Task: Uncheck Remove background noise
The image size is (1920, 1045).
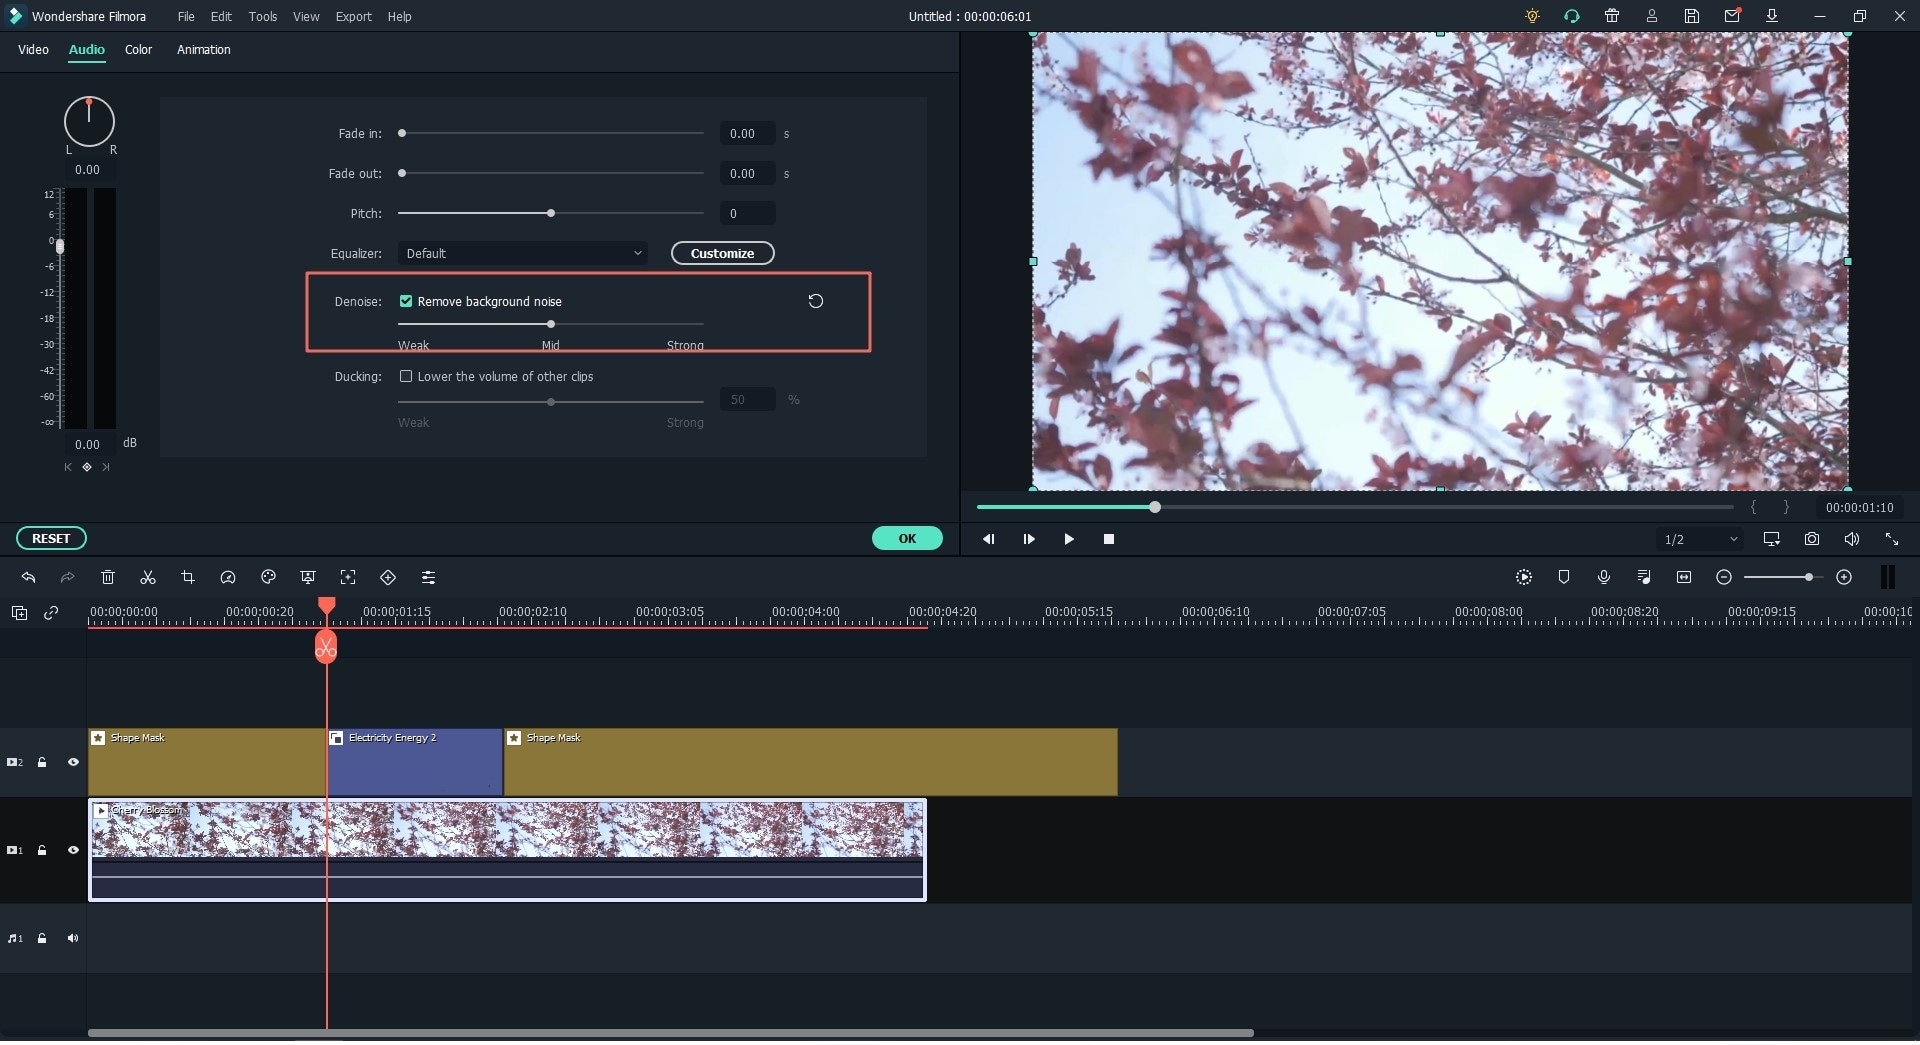Action: (406, 302)
